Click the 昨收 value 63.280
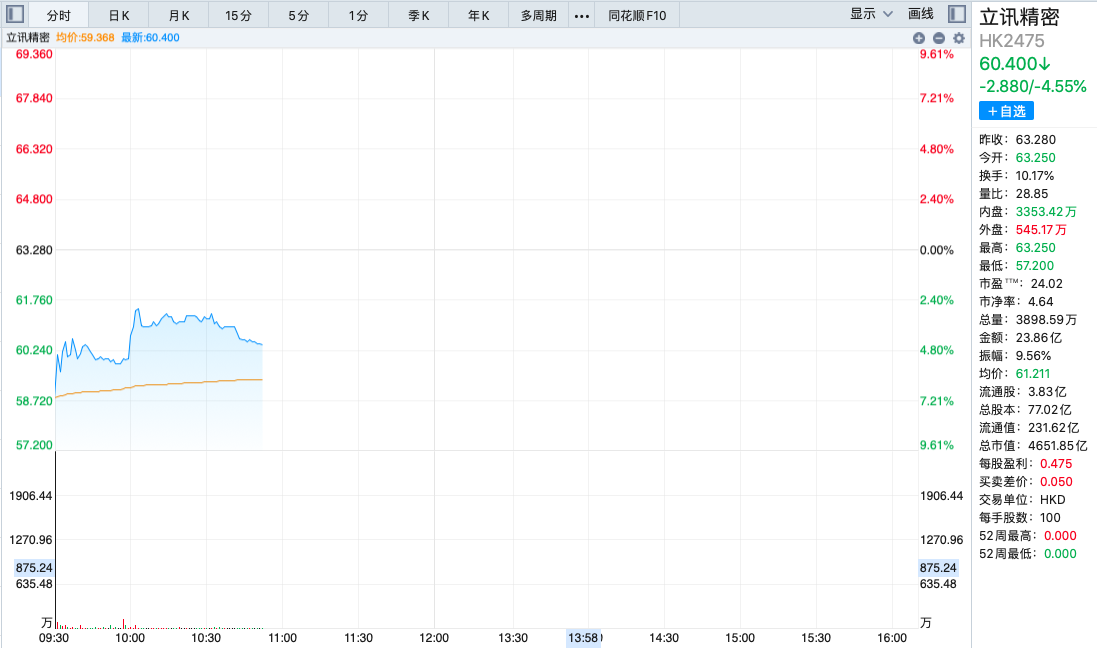The image size is (1097, 648). 1036,140
